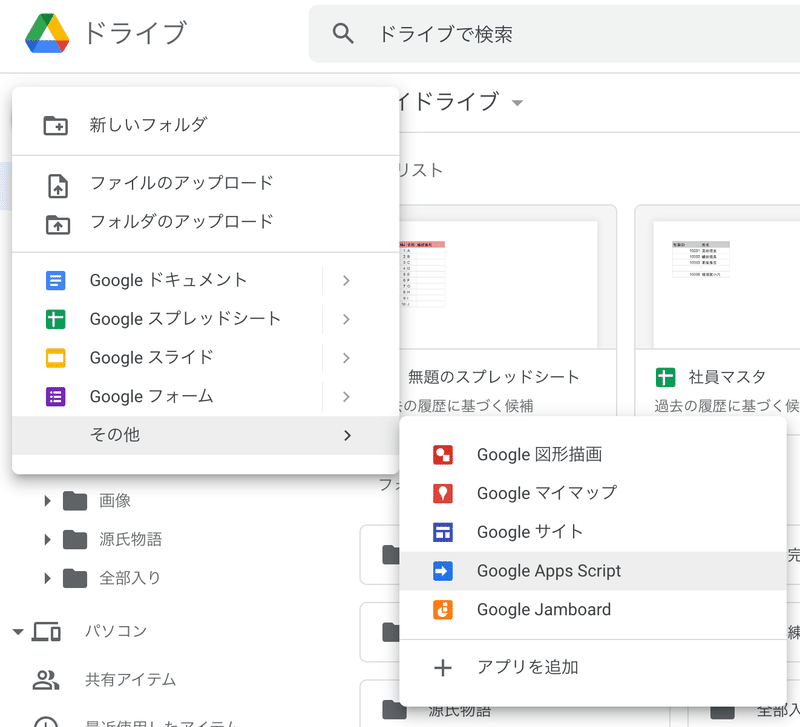Click the Jamboard orange icon
Image resolution: width=800 pixels, height=727 pixels.
443,610
